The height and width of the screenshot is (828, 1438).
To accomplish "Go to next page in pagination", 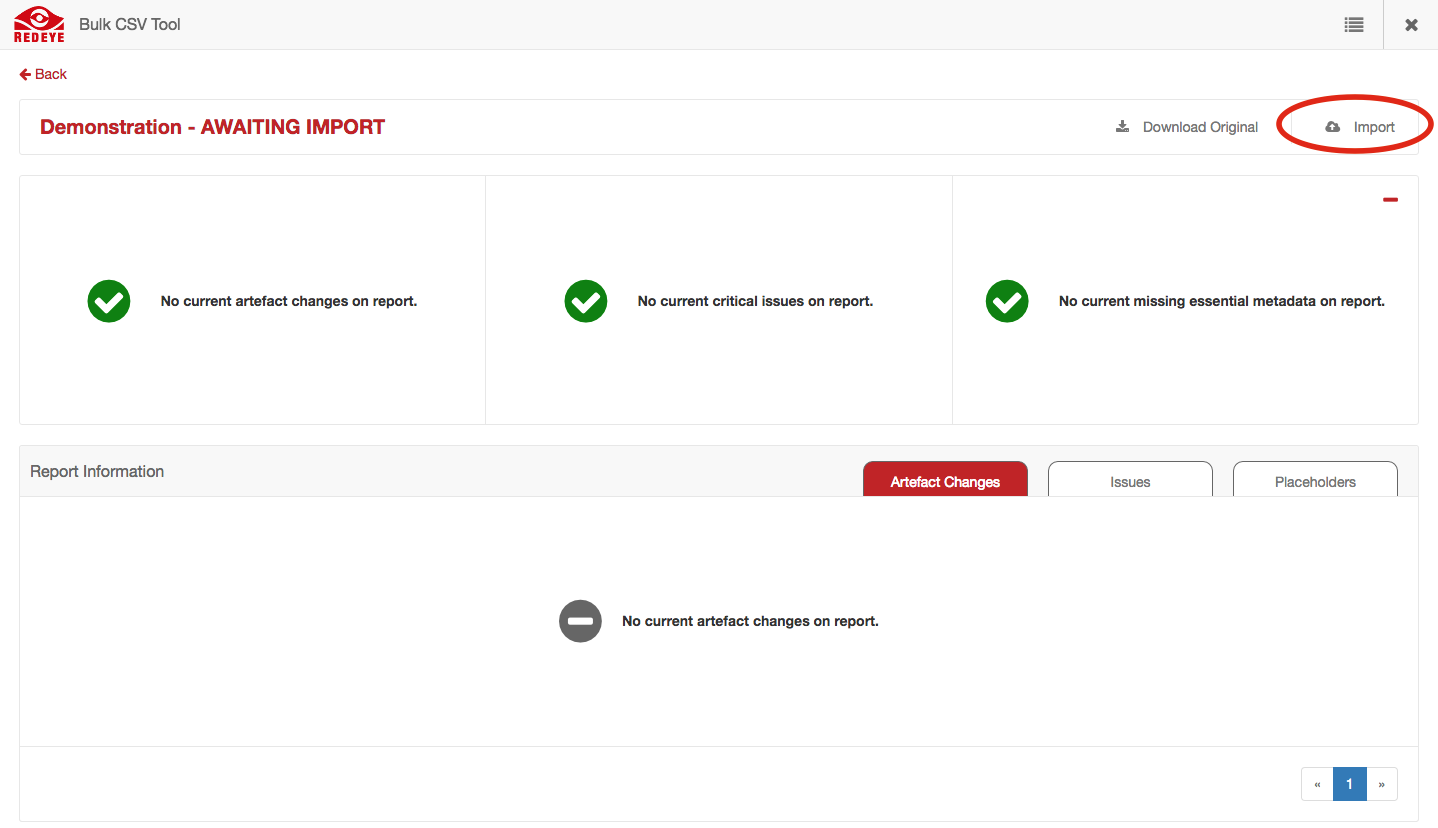I will click(x=1381, y=784).
